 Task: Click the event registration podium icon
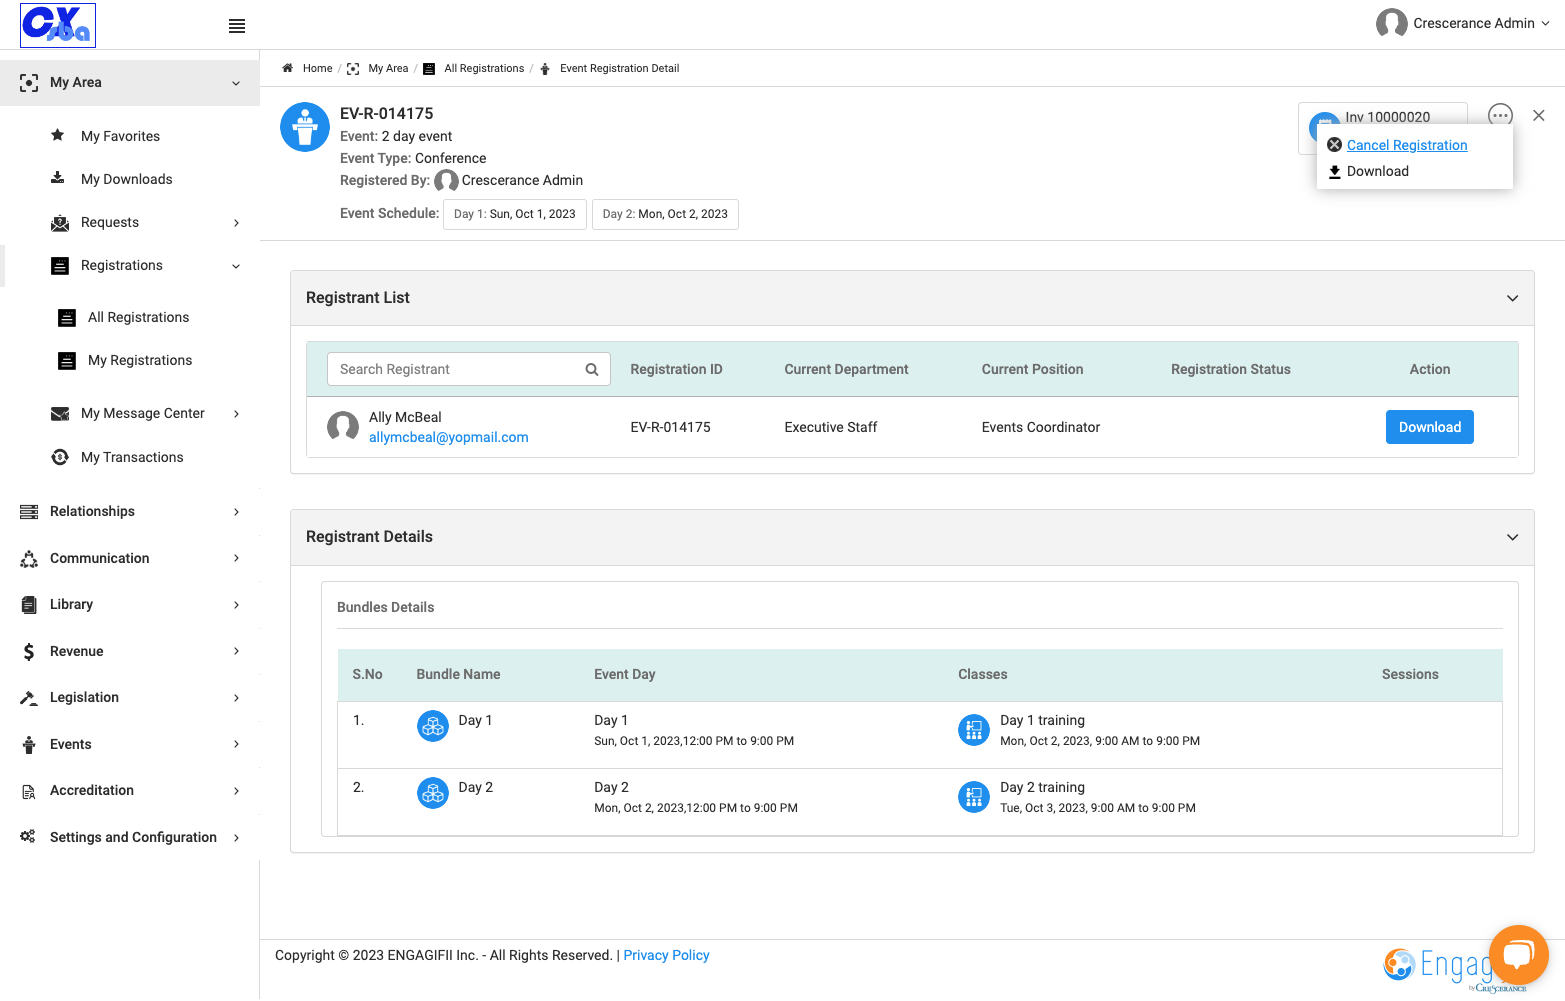click(x=305, y=127)
